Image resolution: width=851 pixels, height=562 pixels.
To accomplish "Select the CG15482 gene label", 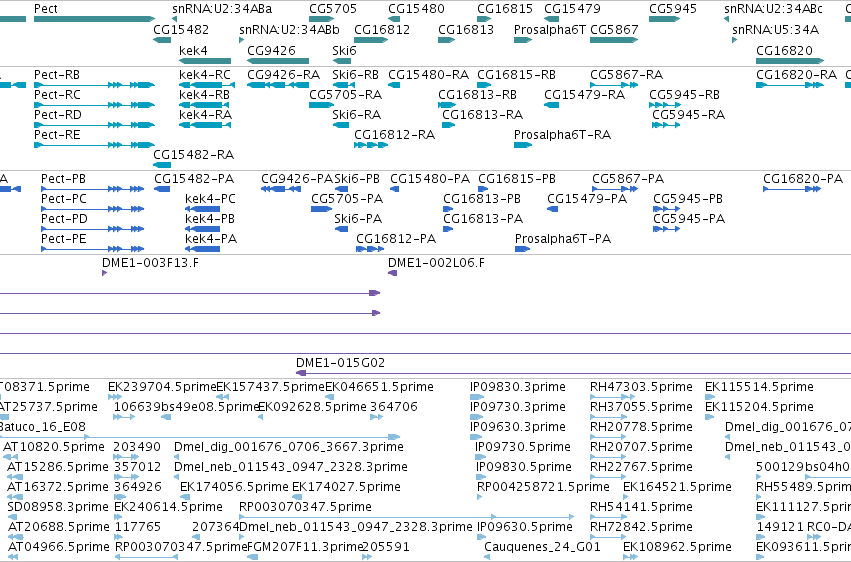I will pos(181,29).
